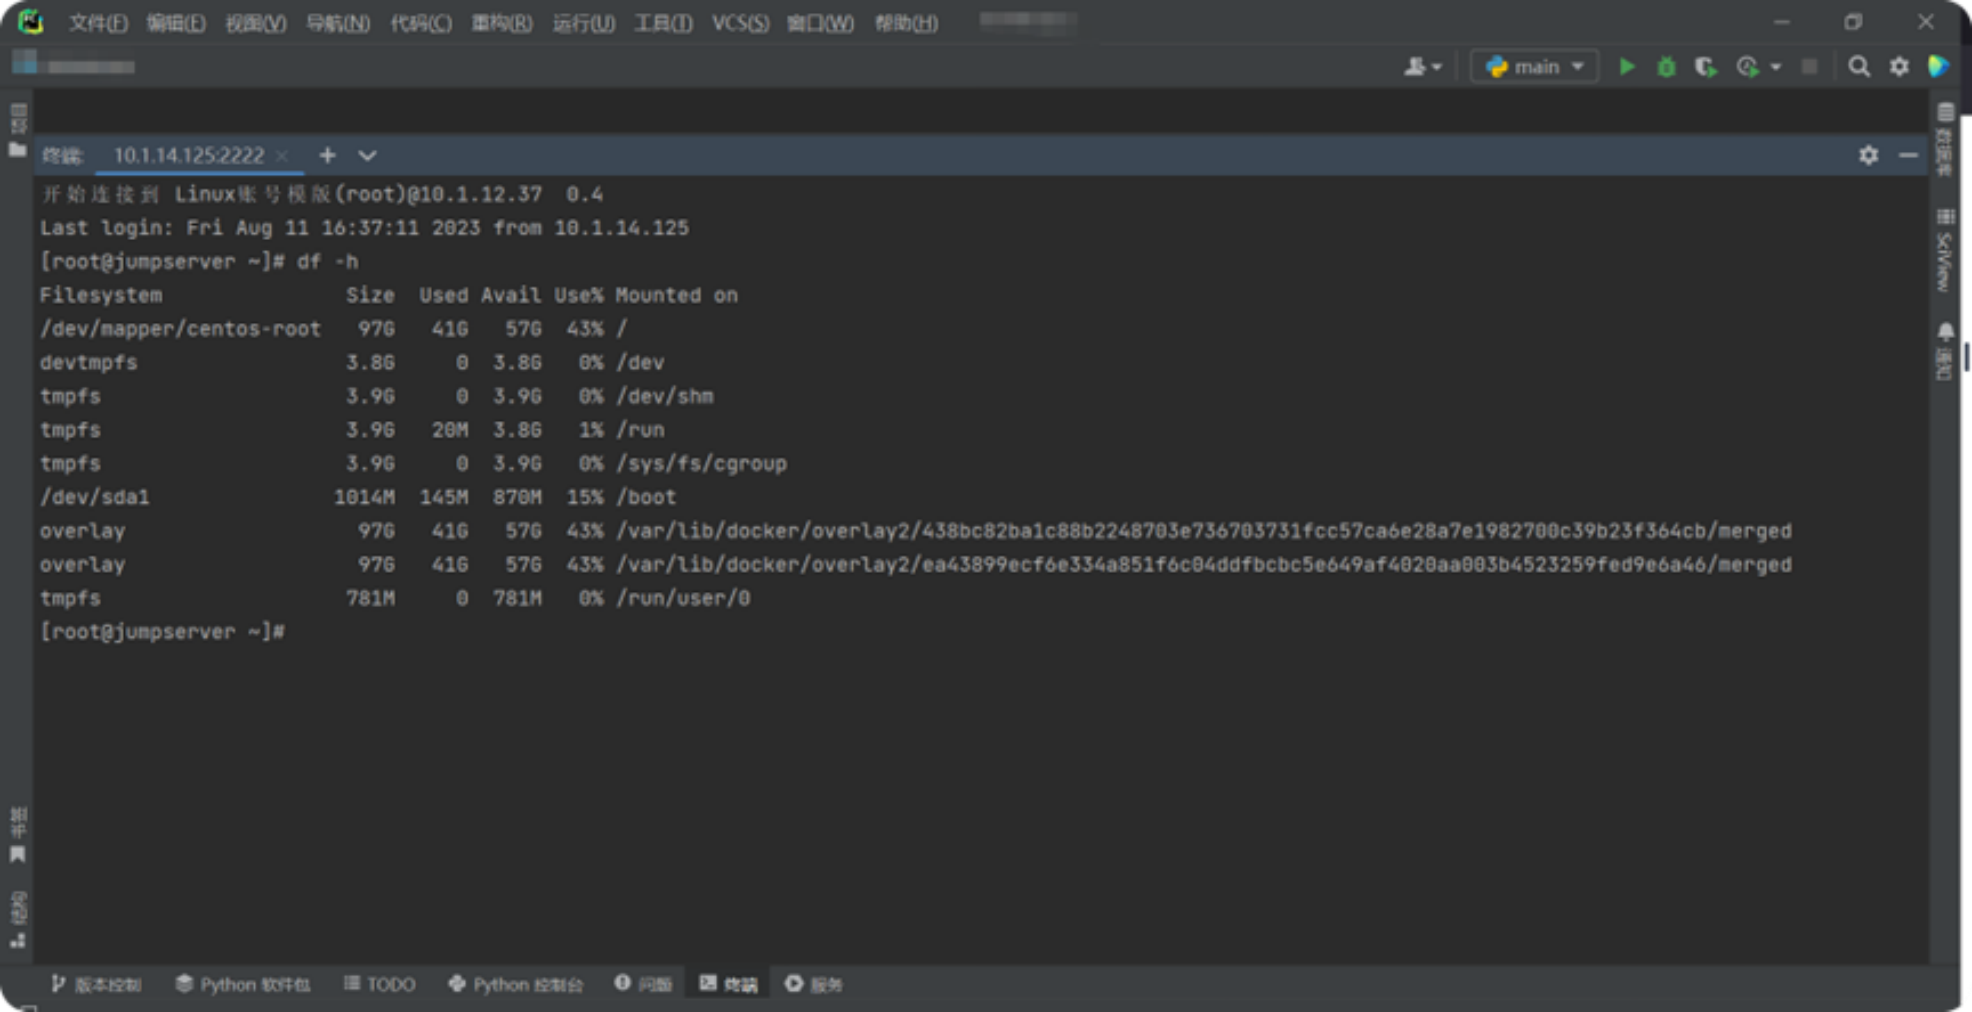Image resolution: width=1972 pixels, height=1012 pixels.
Task: Open the 版本控制 tool window button
Action: tap(97, 984)
